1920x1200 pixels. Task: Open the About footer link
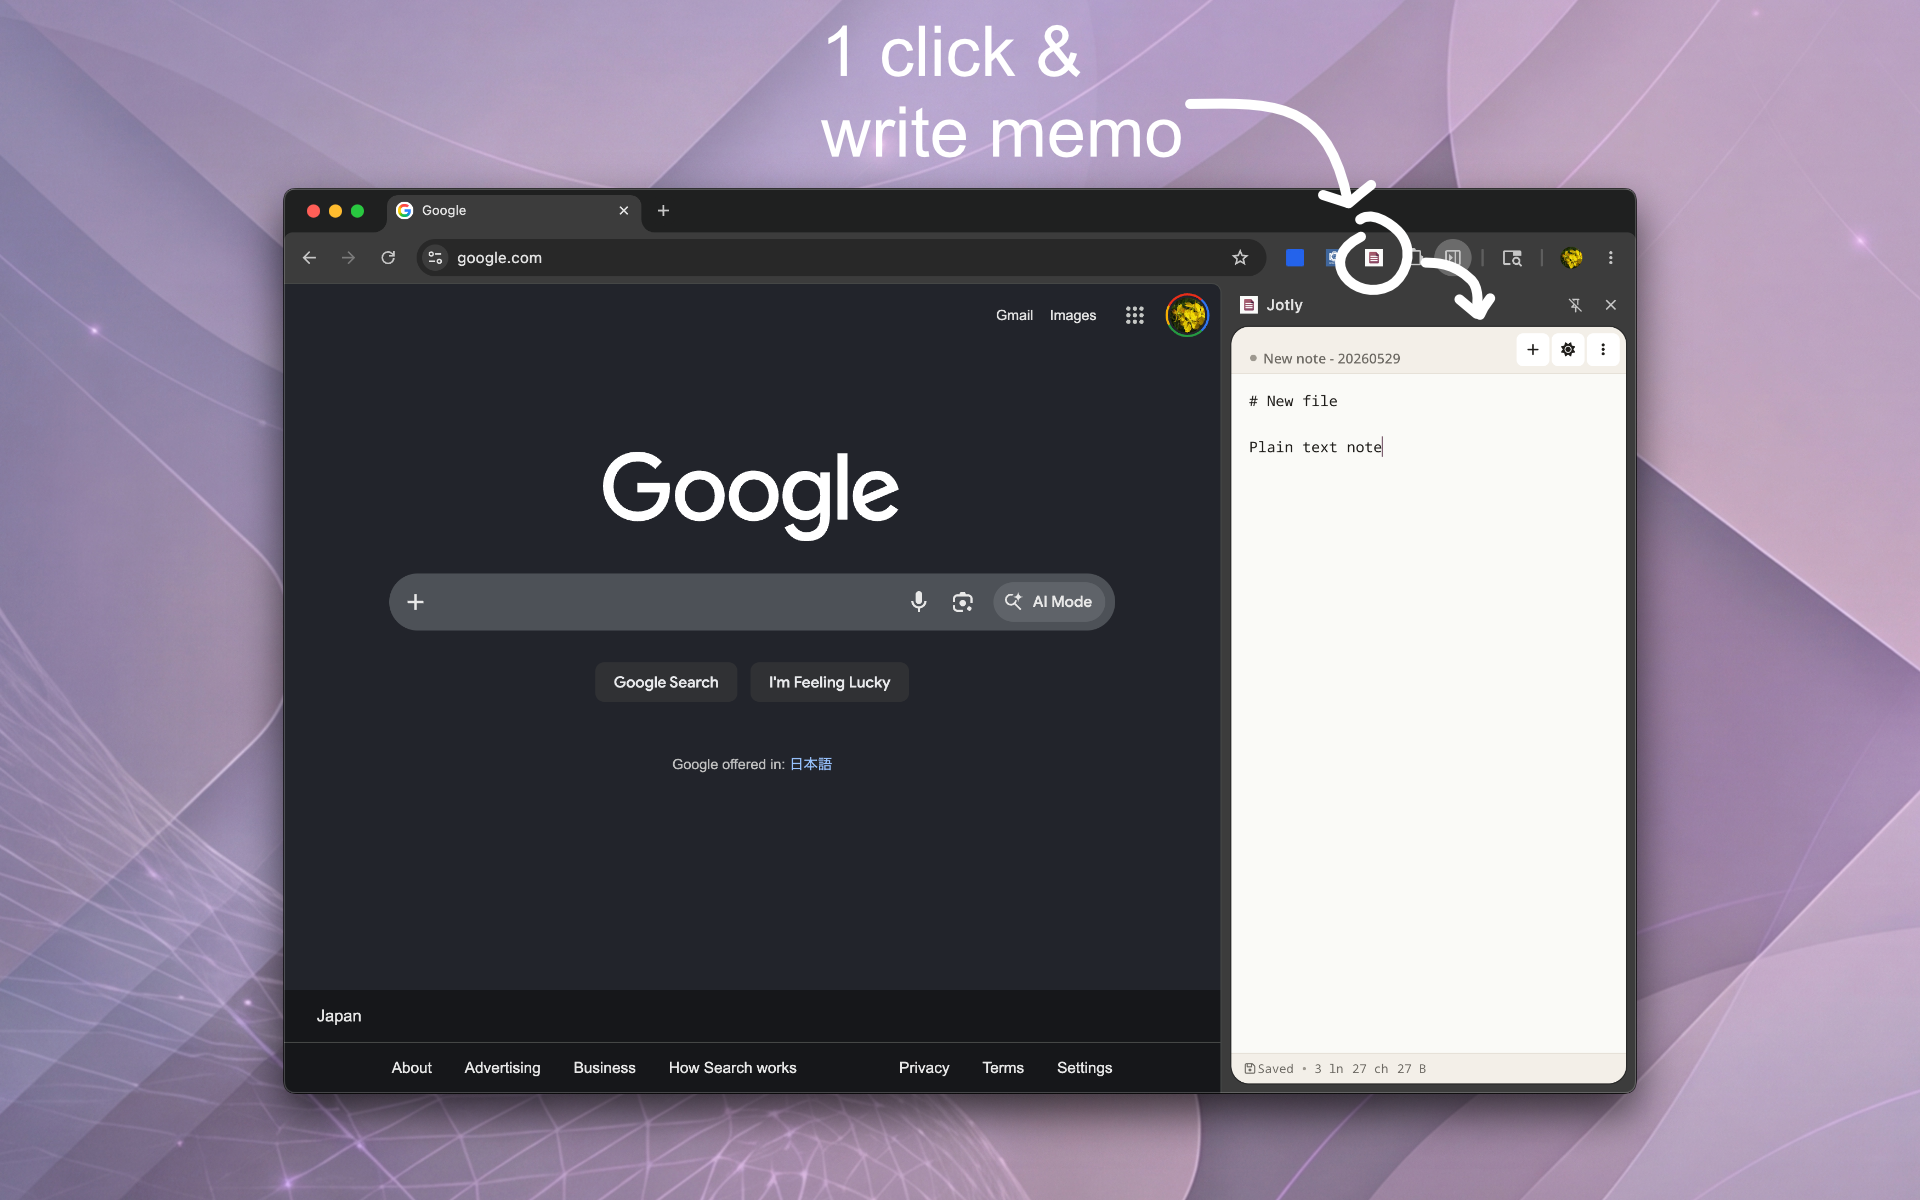412,1068
